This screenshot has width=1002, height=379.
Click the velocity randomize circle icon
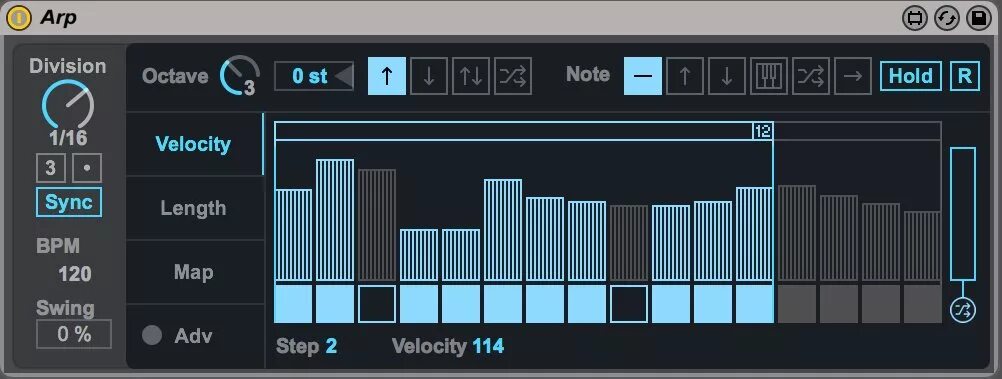(x=963, y=311)
